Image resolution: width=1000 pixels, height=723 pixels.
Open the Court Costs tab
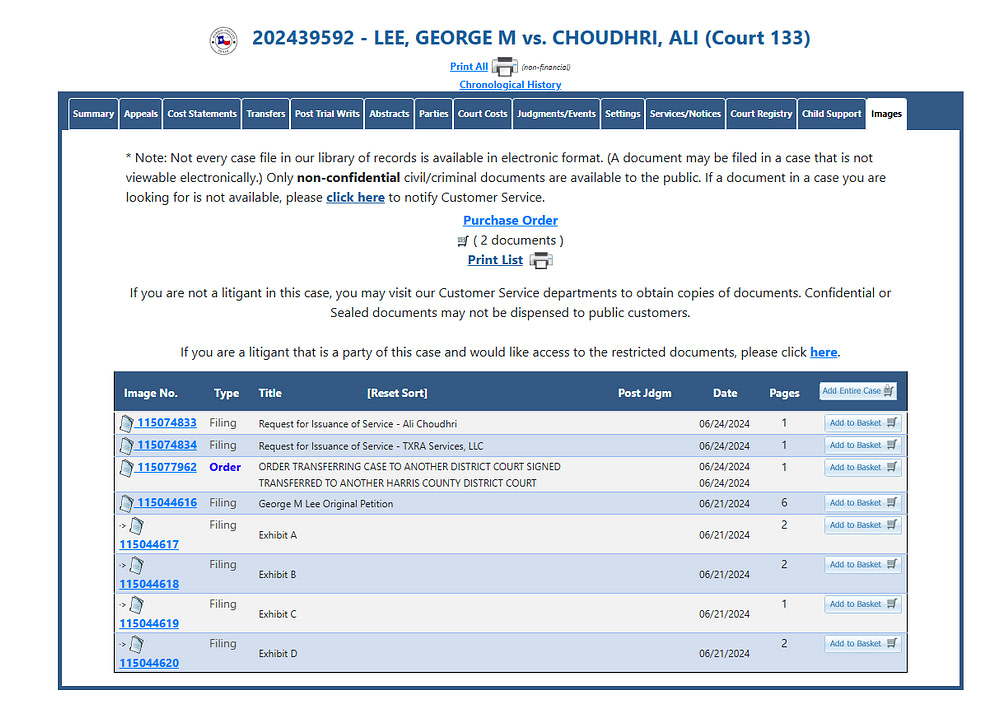pyautogui.click(x=483, y=114)
